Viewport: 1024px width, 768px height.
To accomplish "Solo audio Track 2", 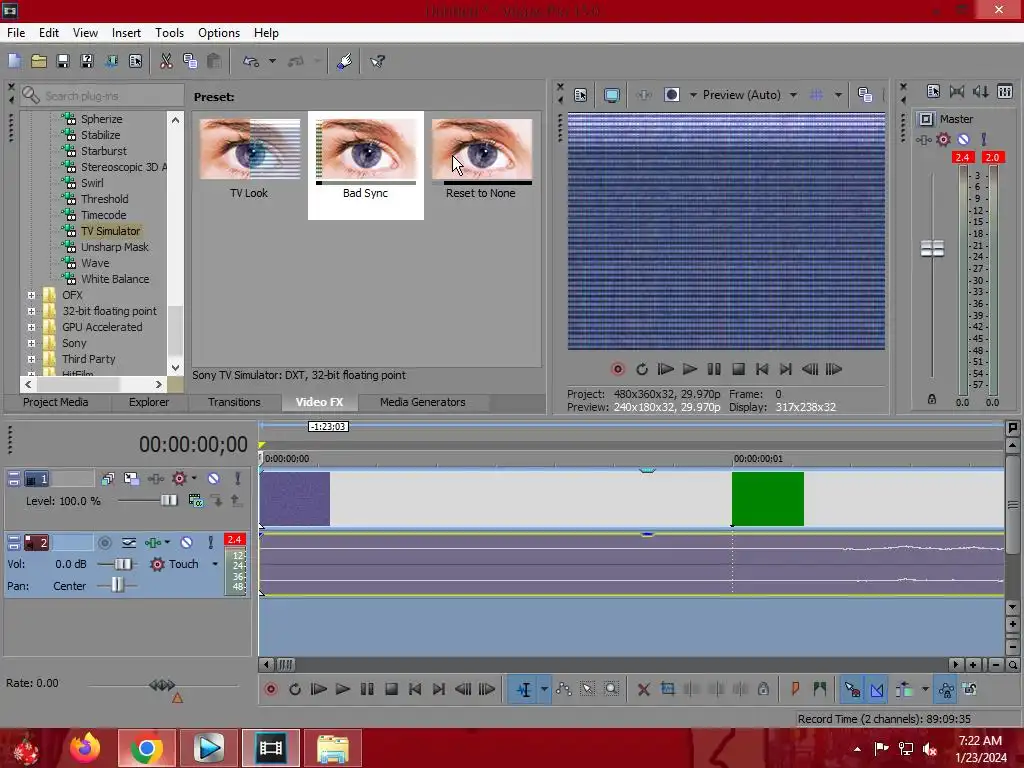I will click(x=210, y=543).
